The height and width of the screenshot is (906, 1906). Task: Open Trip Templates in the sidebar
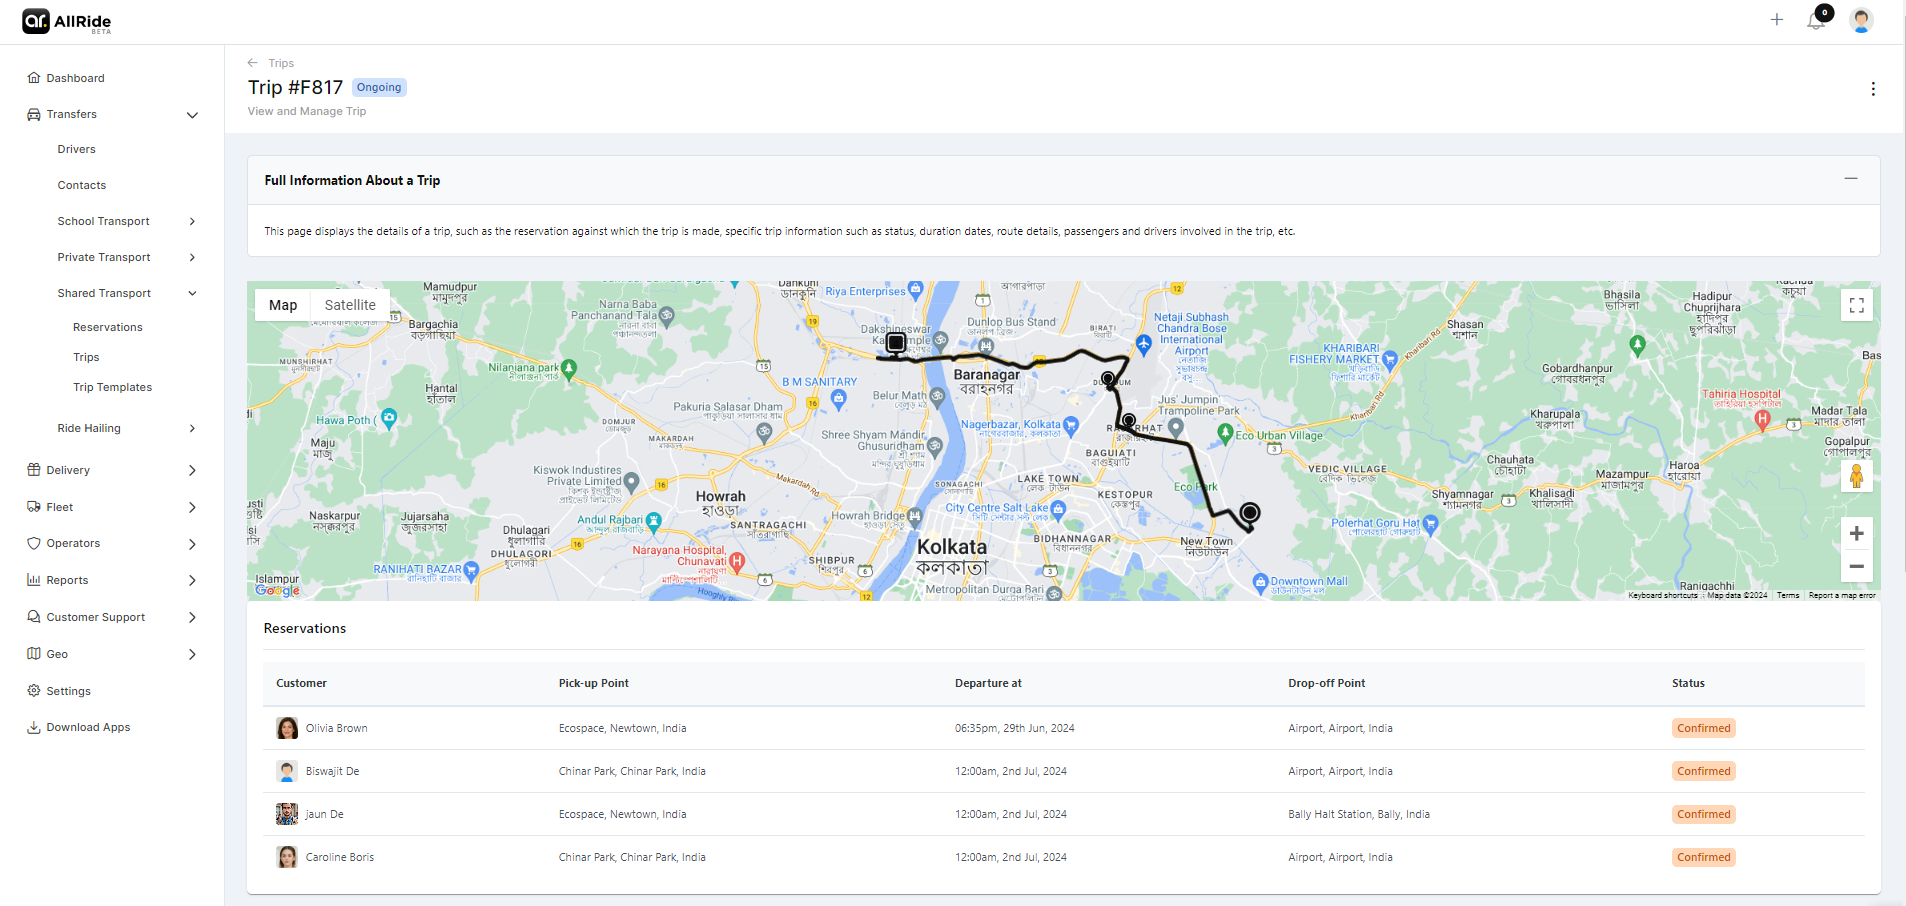click(x=112, y=388)
